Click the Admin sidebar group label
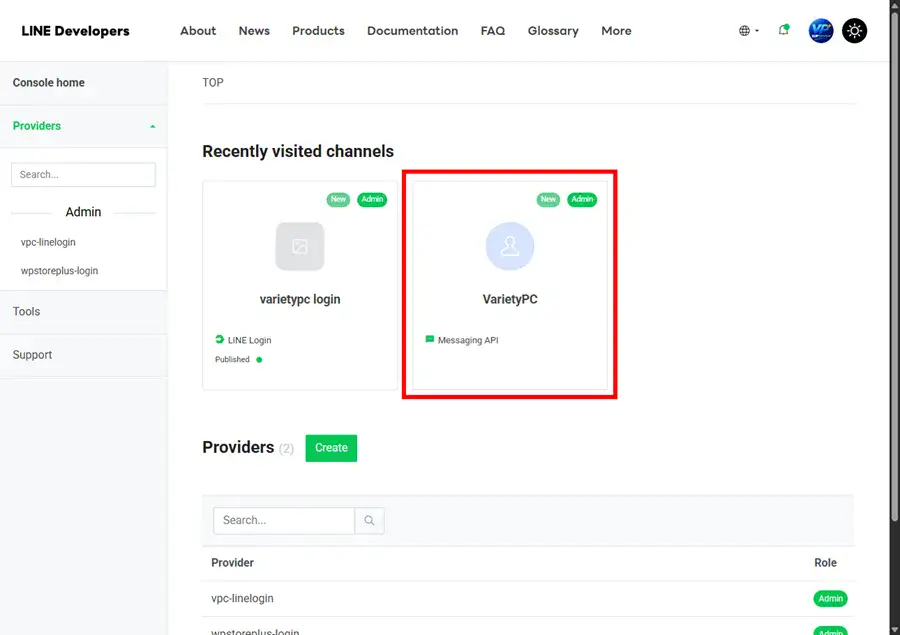The image size is (900, 635). [83, 212]
